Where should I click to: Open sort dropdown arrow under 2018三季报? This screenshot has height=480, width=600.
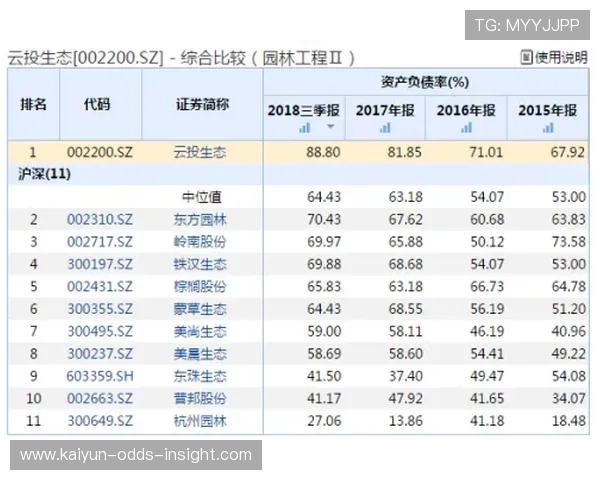tap(331, 127)
